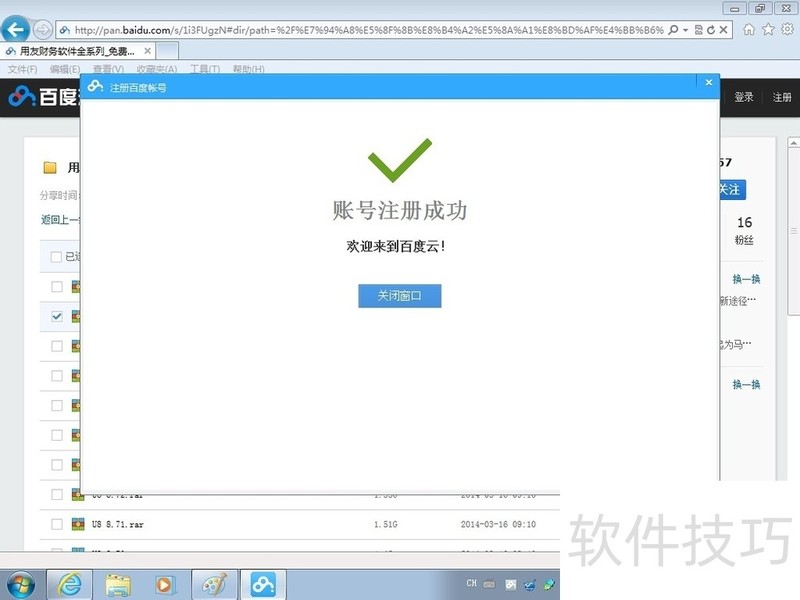Open the IE favorites star icon
This screenshot has height=600, width=800.
point(768,30)
